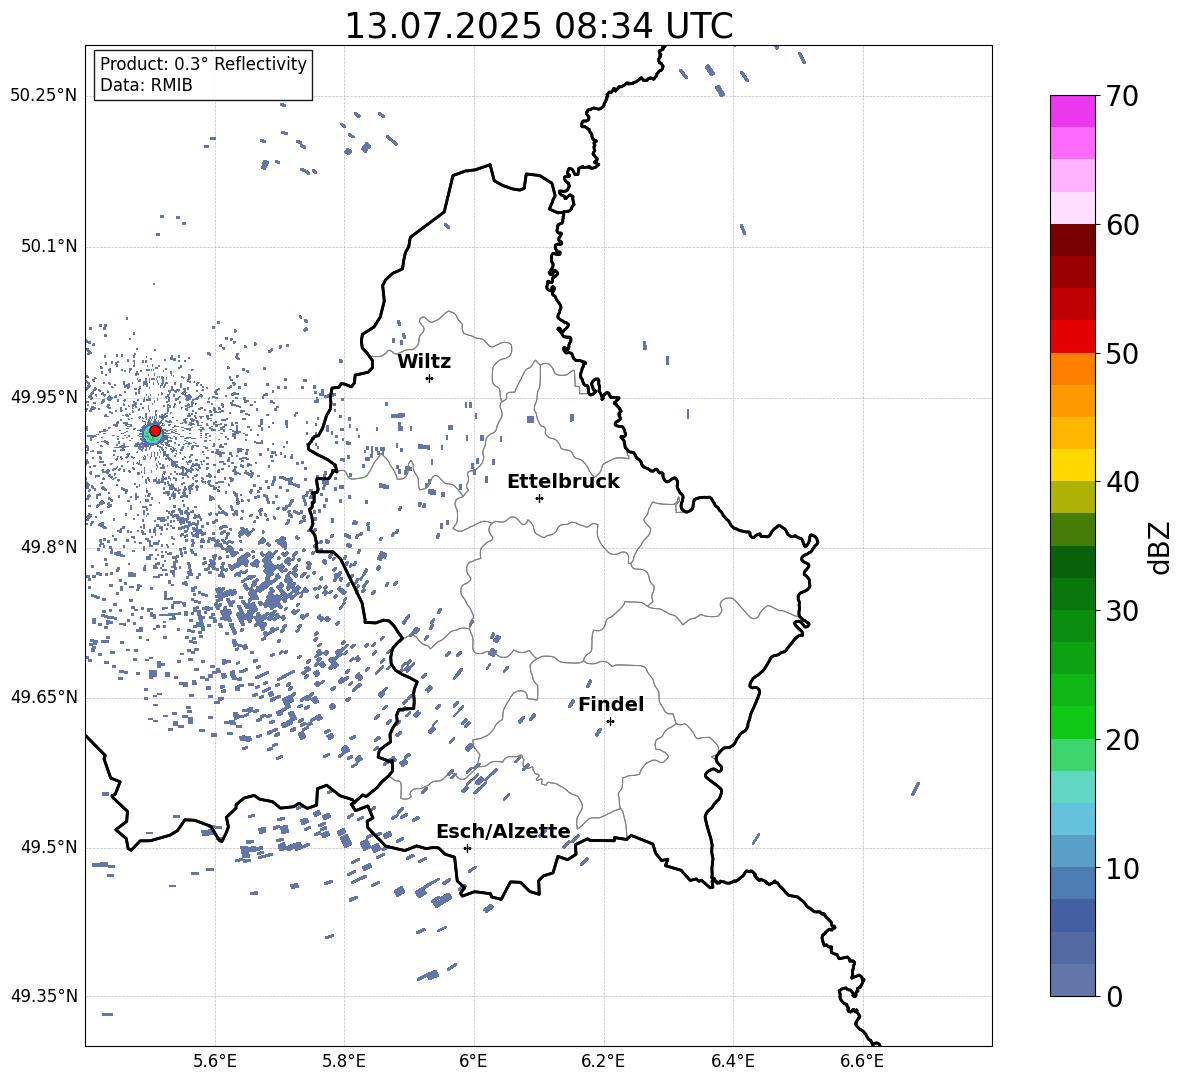Click the colorbar tick label 50
1184x1081 pixels.
click(1122, 353)
